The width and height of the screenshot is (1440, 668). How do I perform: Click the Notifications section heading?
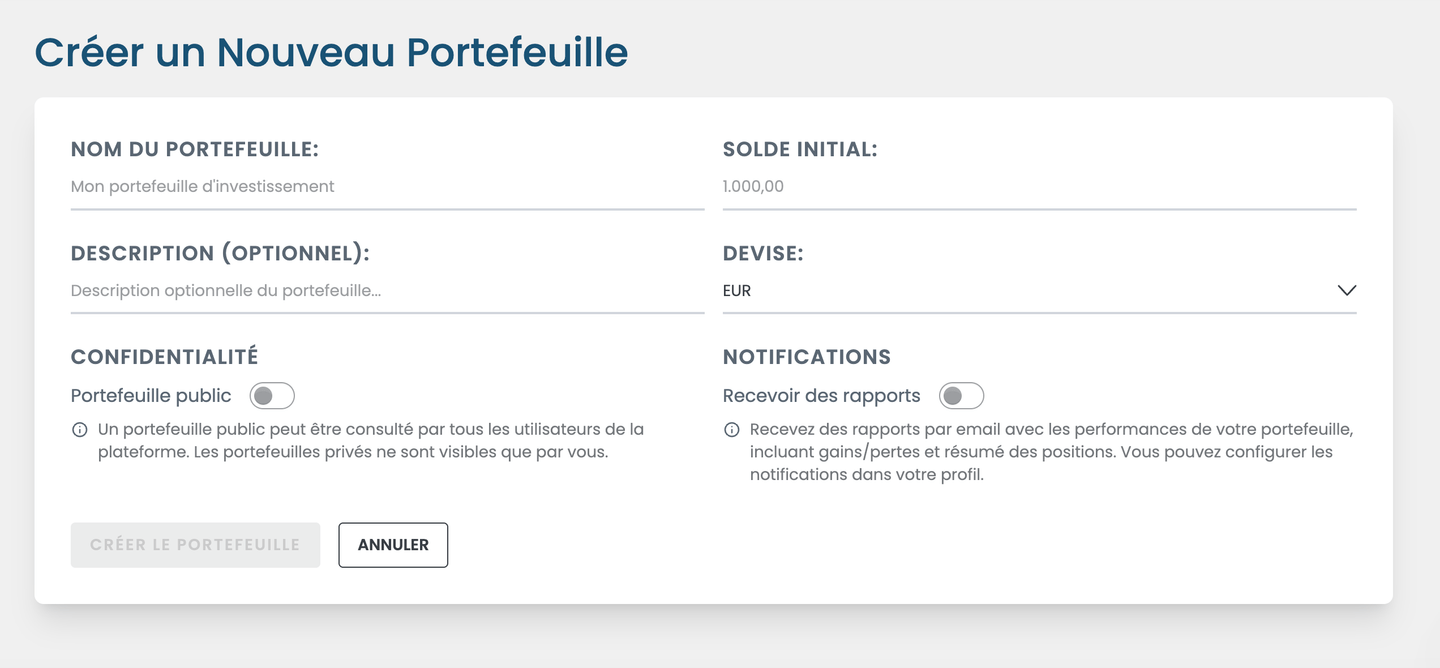click(806, 357)
